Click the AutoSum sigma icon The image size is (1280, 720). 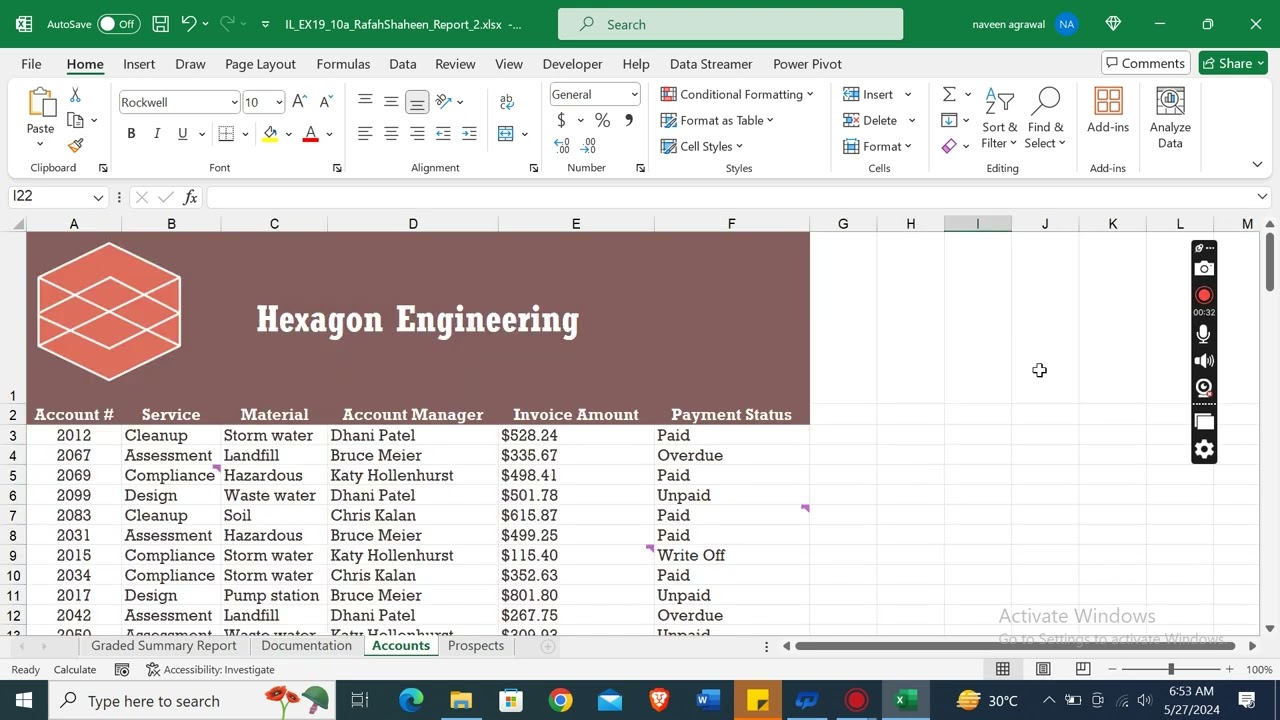click(x=949, y=94)
